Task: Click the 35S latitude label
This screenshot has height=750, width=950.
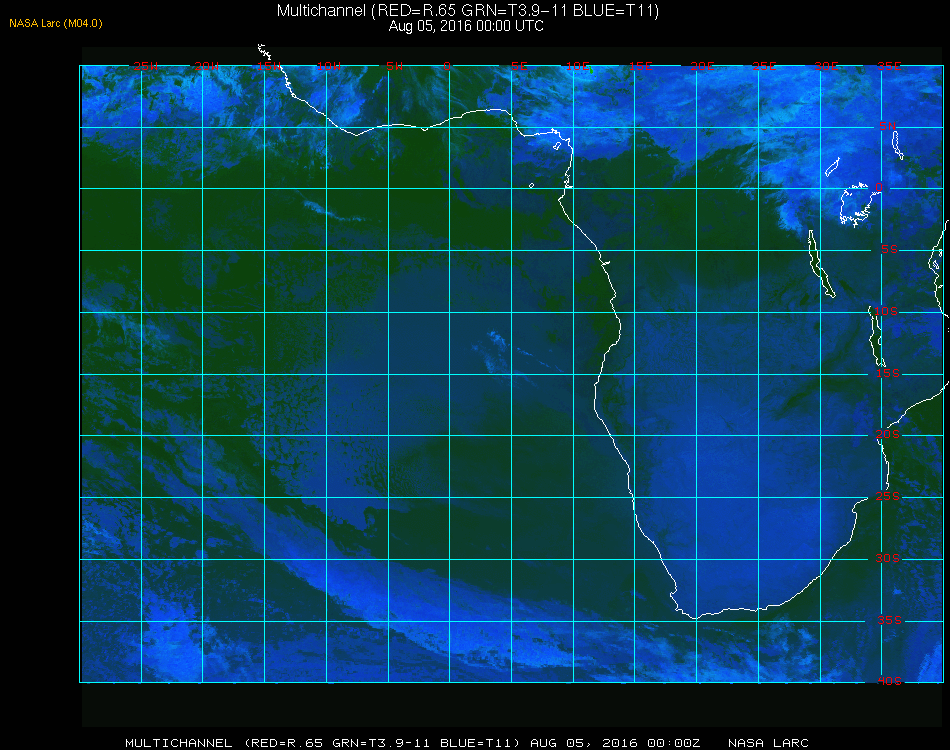Action: pyautogui.click(x=889, y=620)
